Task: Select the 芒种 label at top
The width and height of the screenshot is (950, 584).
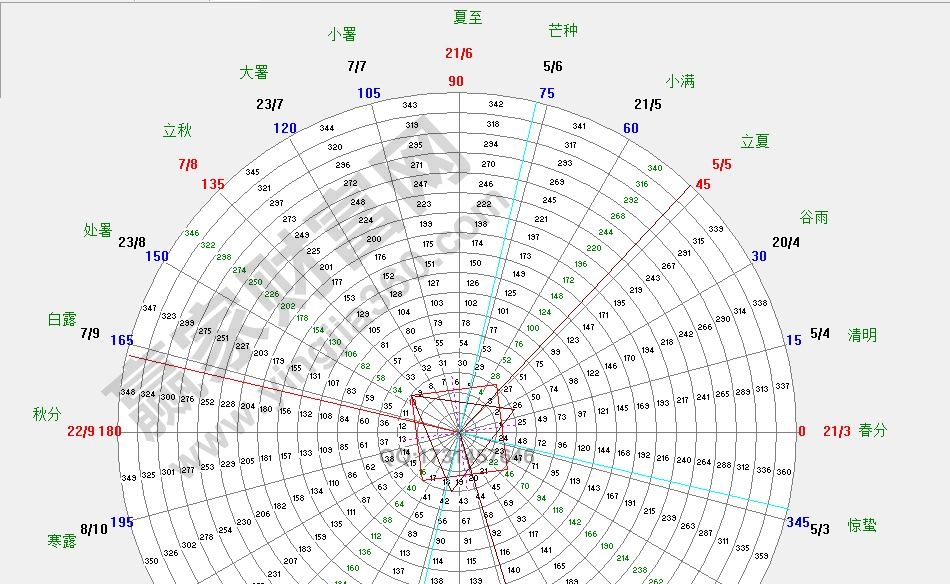Action: 563,31
